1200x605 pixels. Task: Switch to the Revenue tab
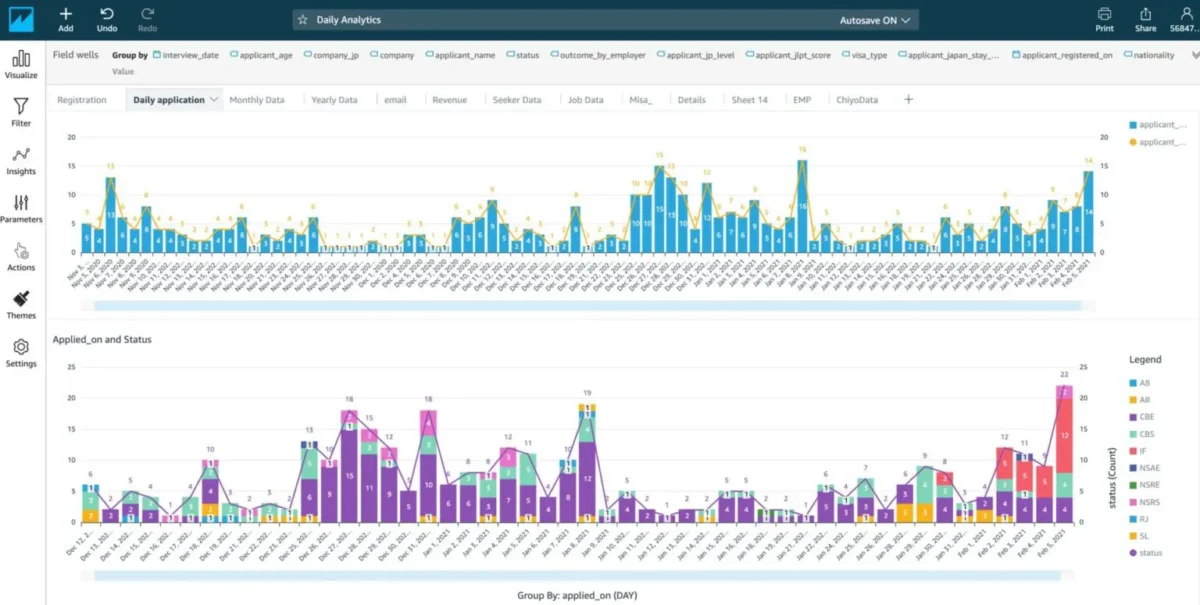click(449, 100)
